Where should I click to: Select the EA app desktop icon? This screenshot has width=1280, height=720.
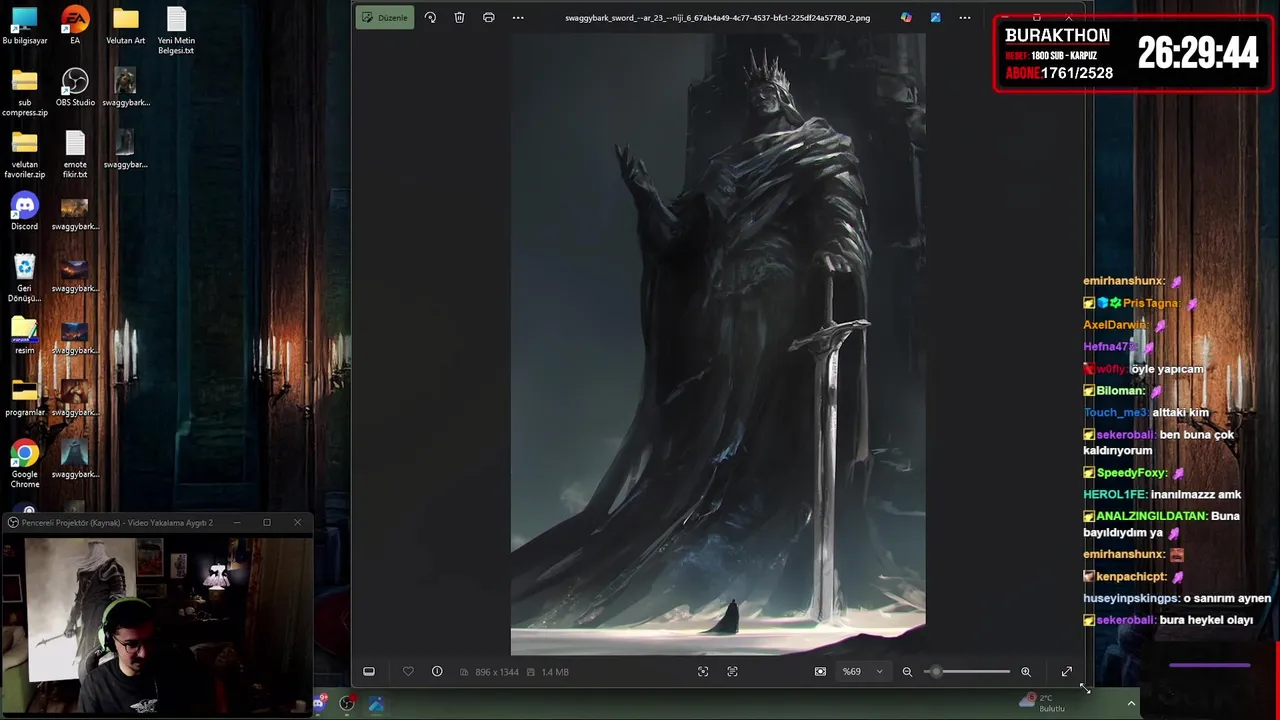pyautogui.click(x=75, y=27)
